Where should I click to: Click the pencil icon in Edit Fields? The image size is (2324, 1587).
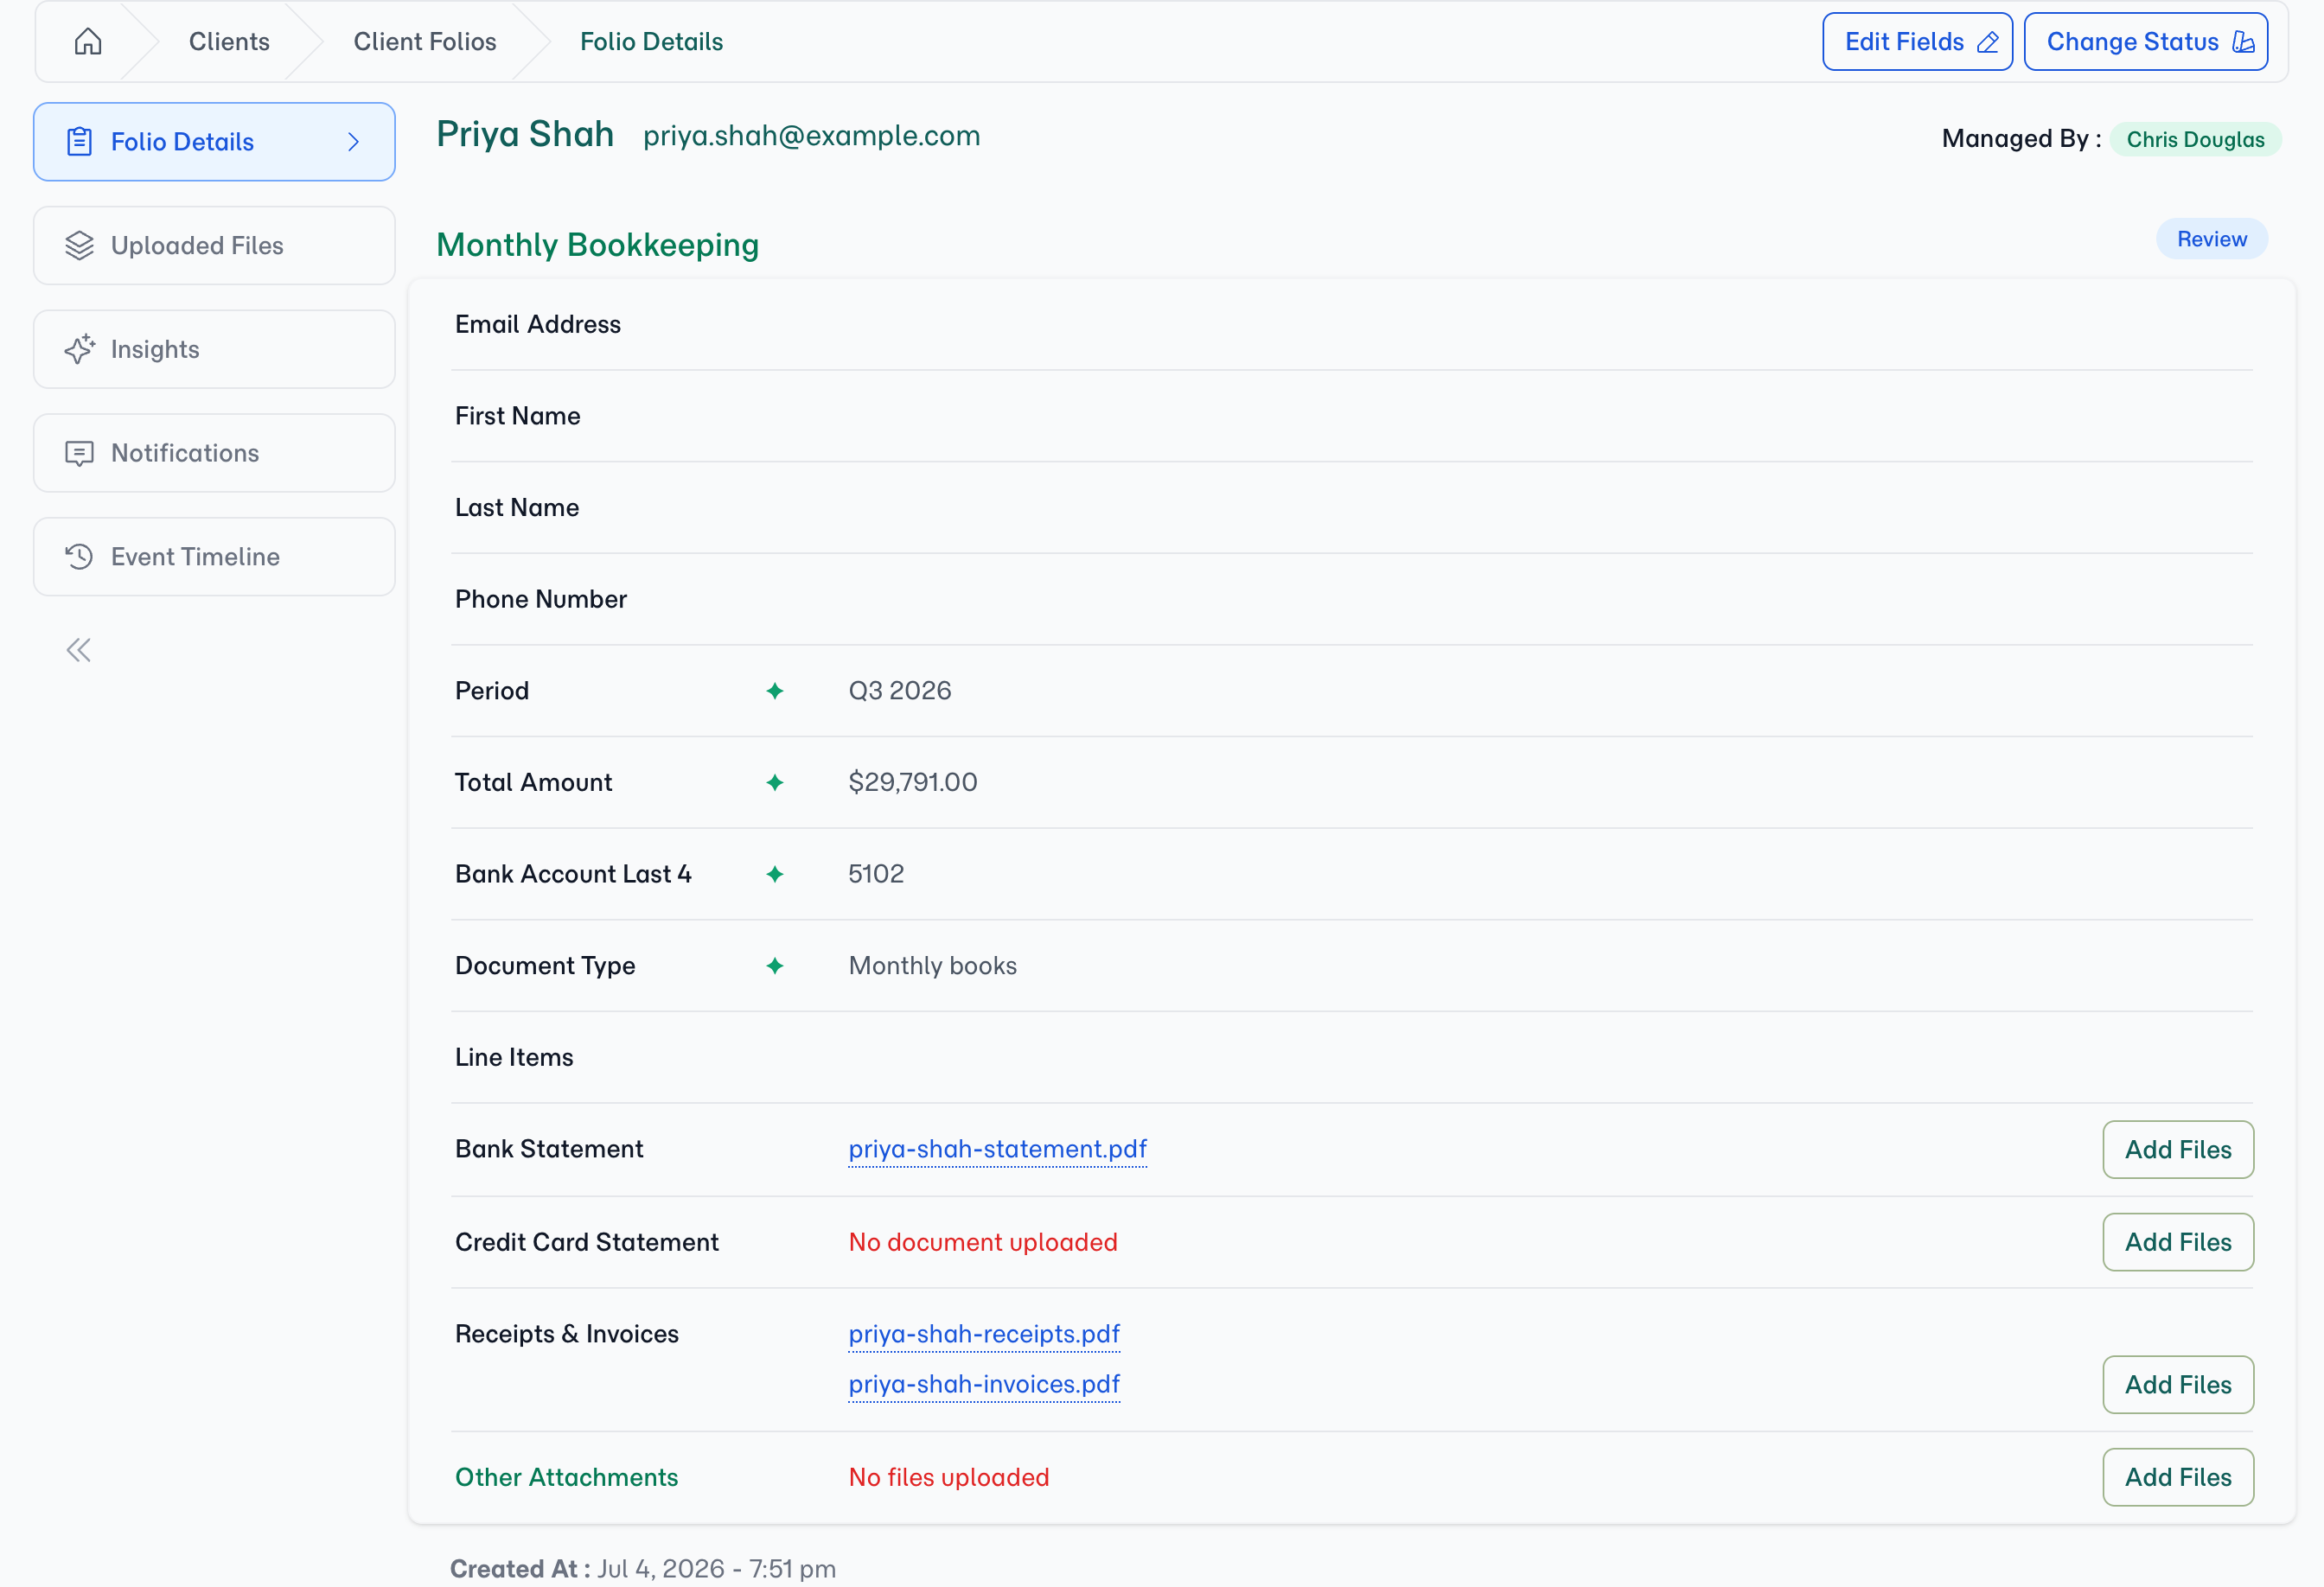1988,42
